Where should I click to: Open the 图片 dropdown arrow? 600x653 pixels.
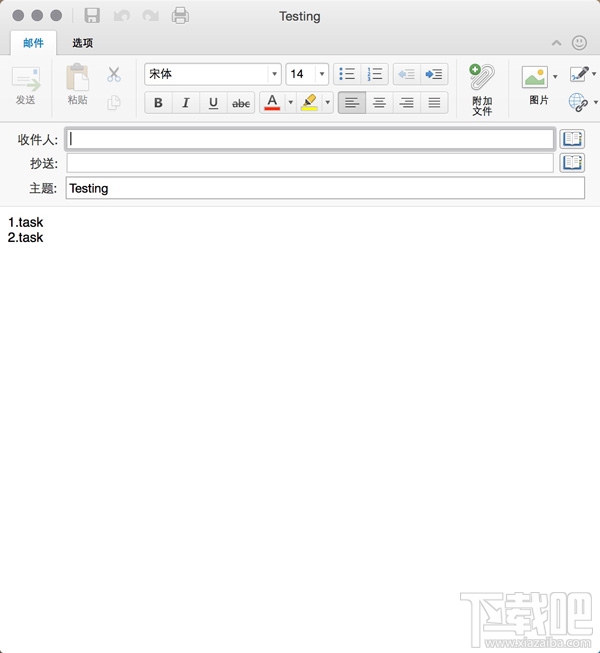tap(555, 77)
